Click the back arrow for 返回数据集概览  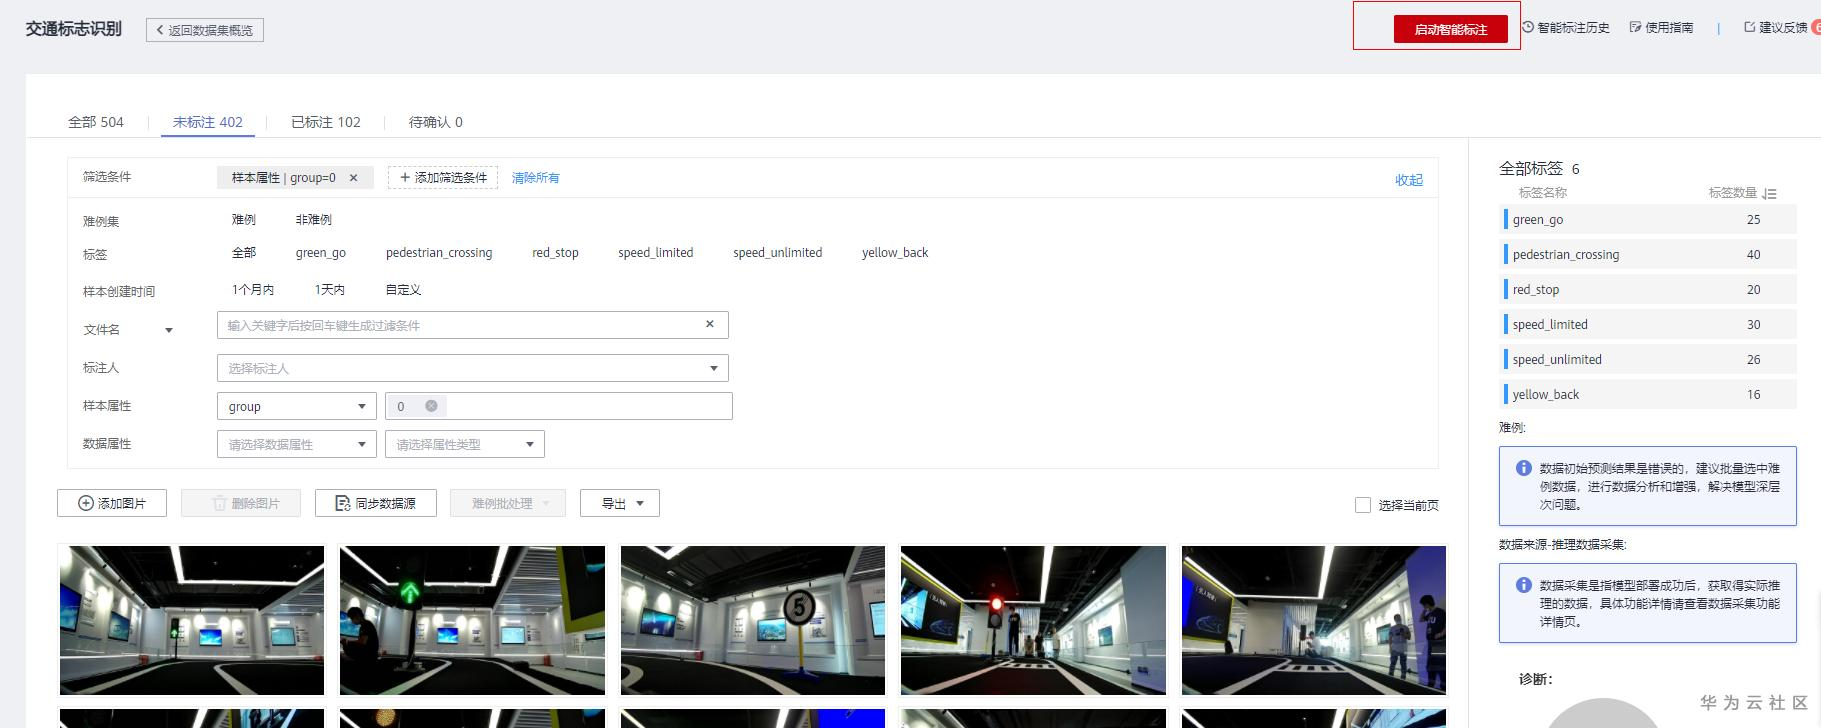(x=160, y=30)
